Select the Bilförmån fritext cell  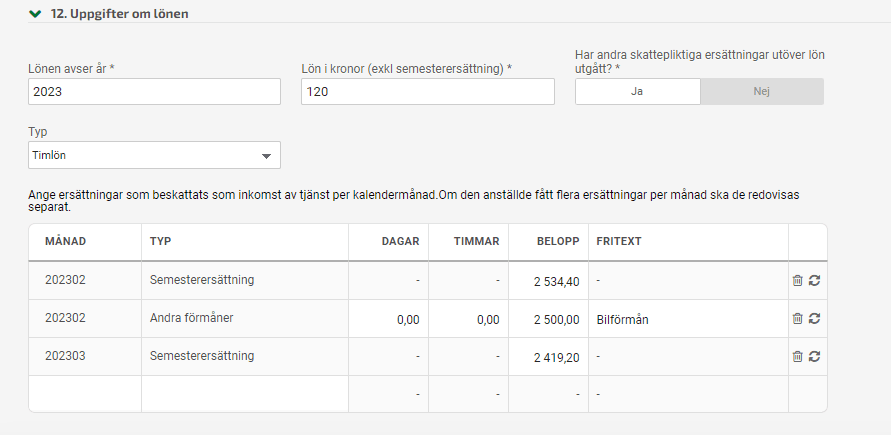[688, 319]
